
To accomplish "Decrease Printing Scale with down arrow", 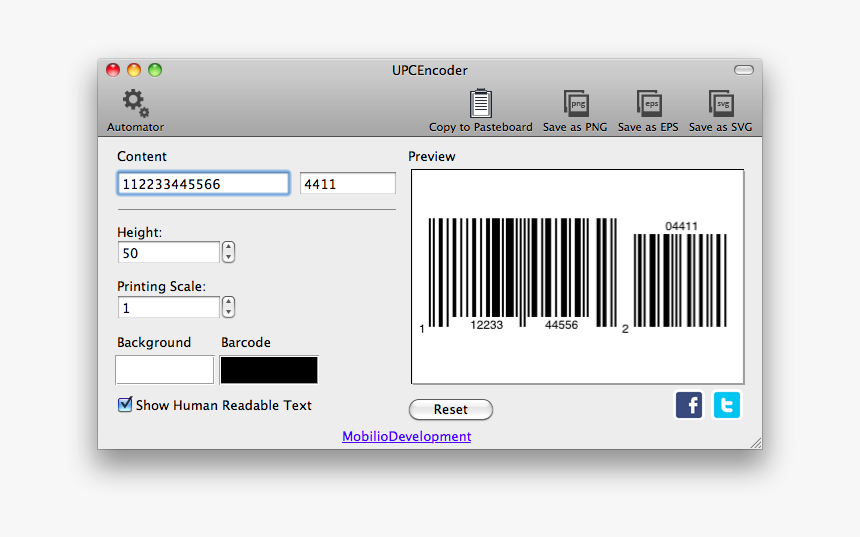I will point(229,312).
